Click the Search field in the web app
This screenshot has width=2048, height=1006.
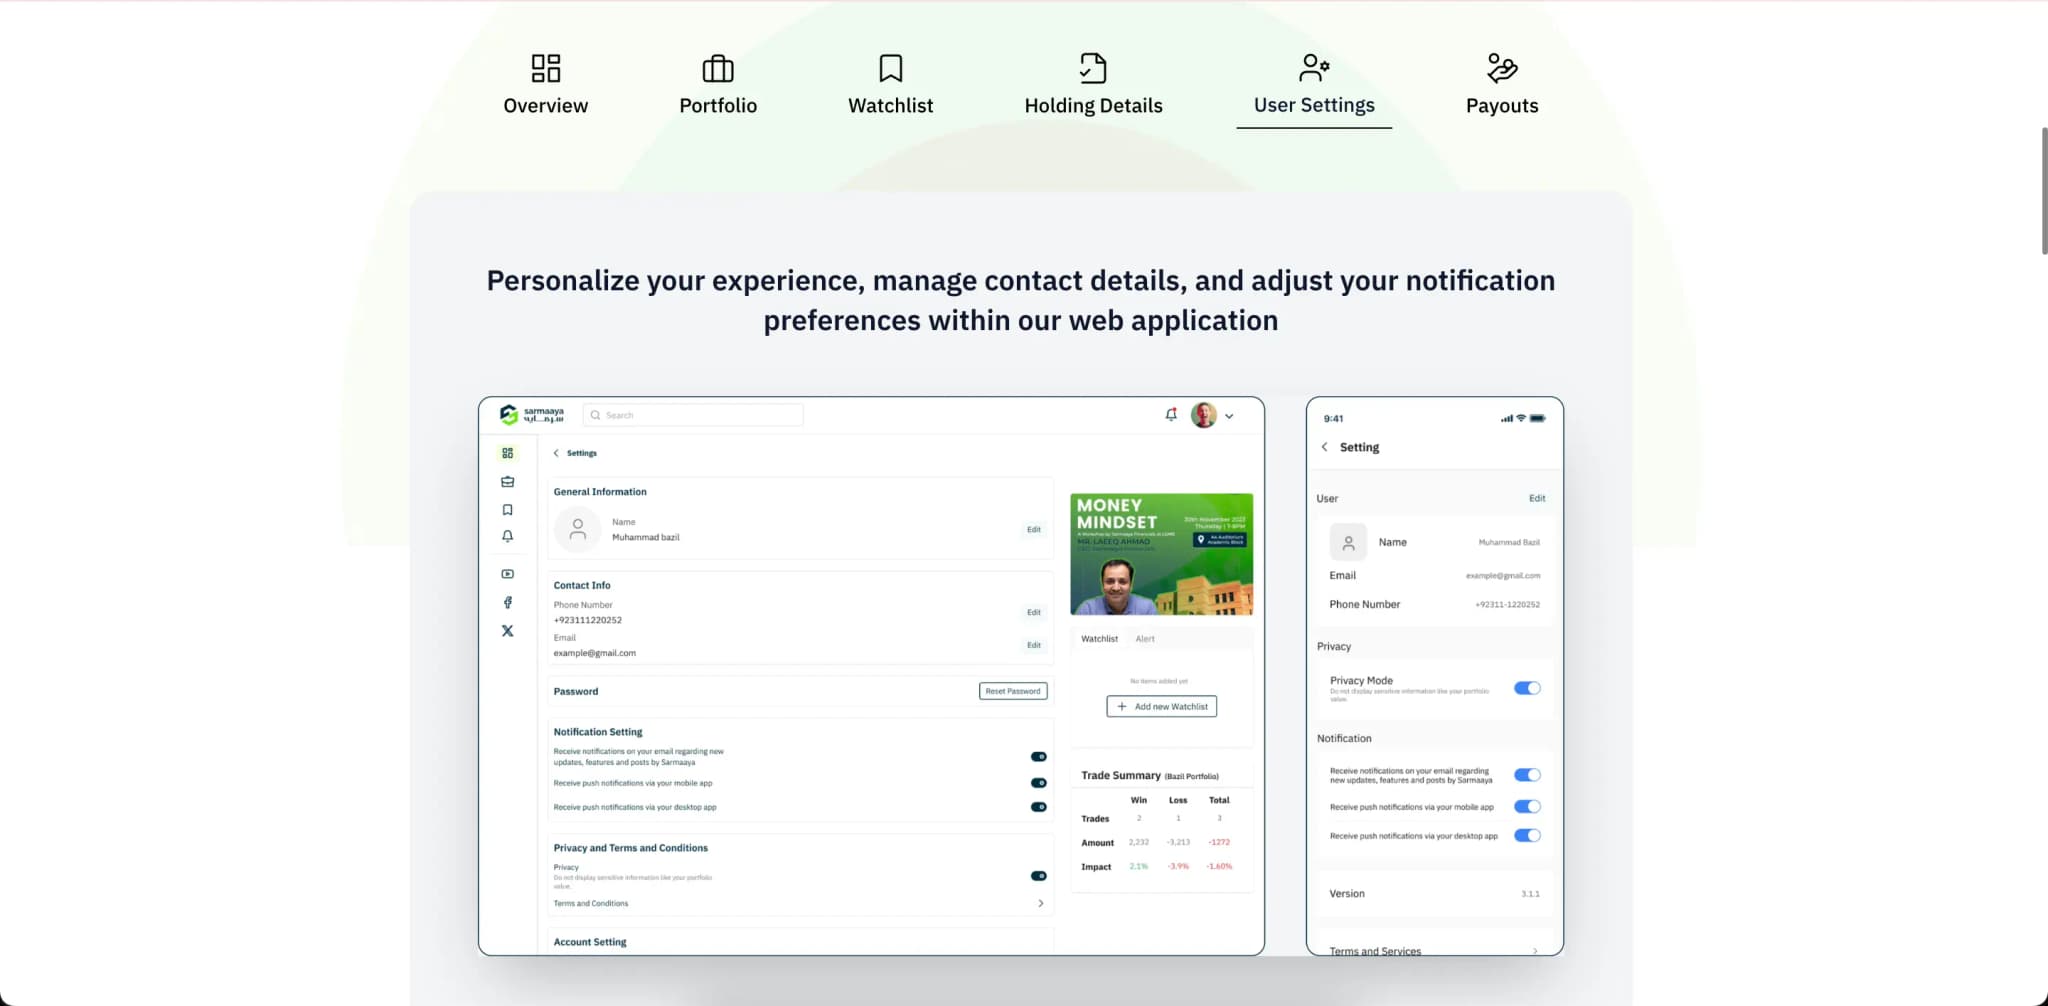[693, 415]
